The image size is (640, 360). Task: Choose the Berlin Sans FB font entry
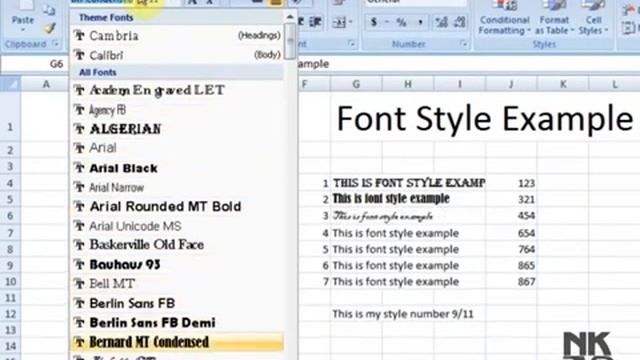click(177, 303)
